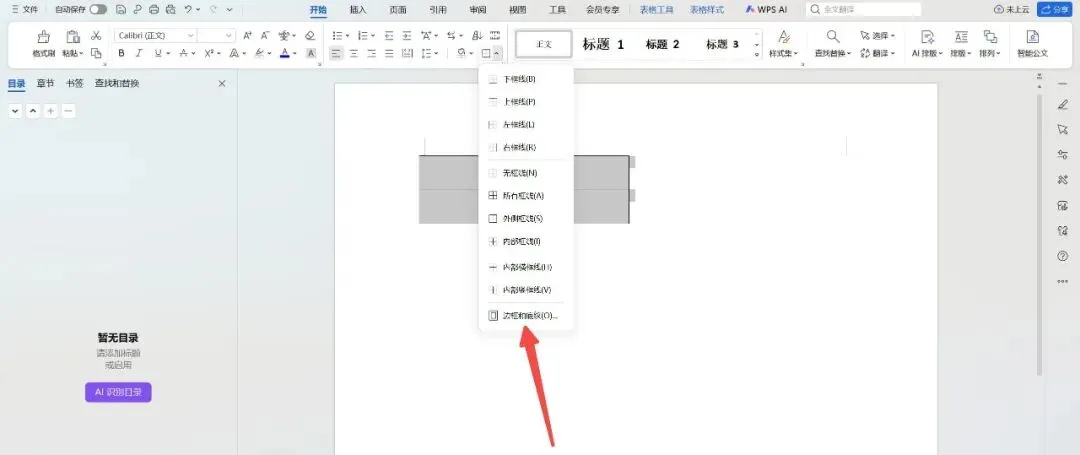Open the font size dropdown

pyautogui.click(x=229, y=35)
